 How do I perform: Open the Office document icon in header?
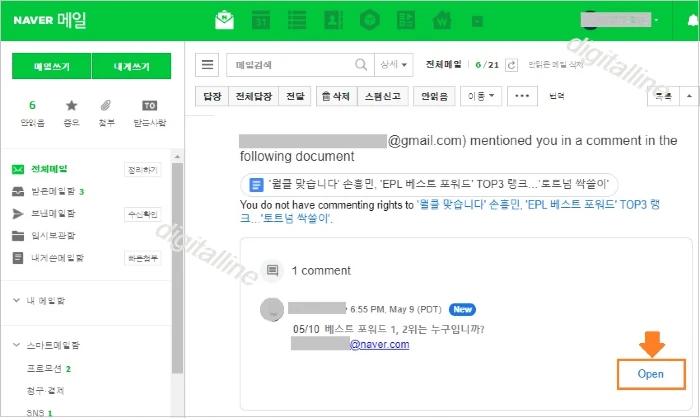tap(406, 20)
